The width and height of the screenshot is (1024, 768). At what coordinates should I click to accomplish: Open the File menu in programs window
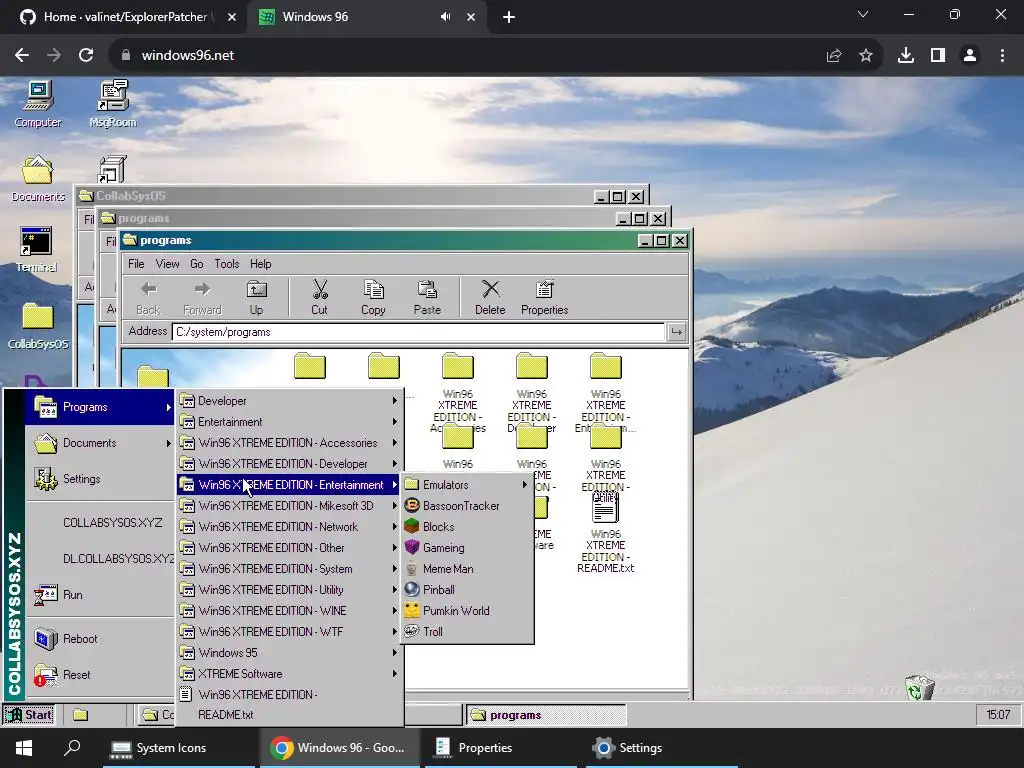click(136, 264)
